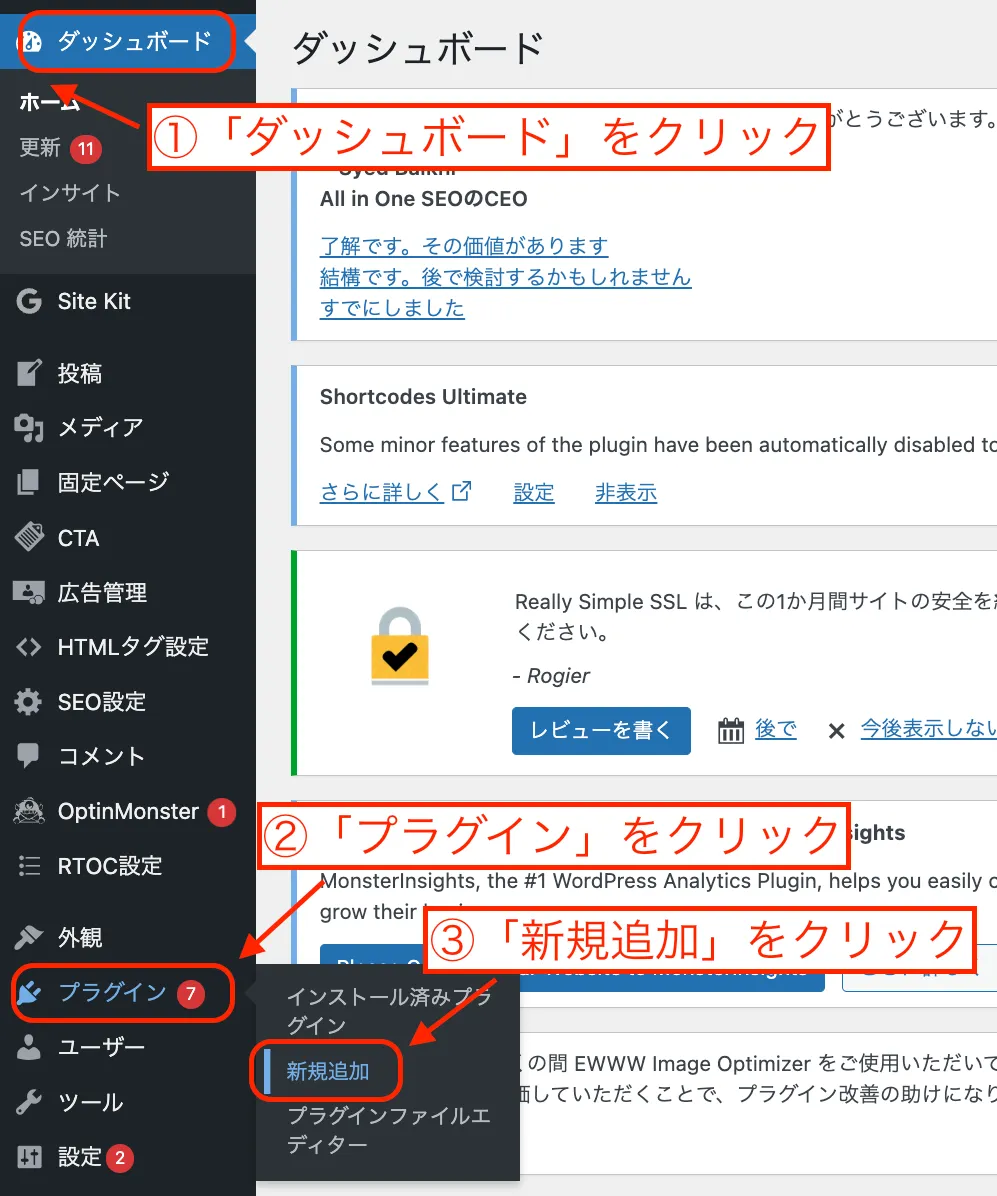Click the Really Simple SSL padlock image
This screenshot has height=1196, width=997.
click(x=400, y=646)
